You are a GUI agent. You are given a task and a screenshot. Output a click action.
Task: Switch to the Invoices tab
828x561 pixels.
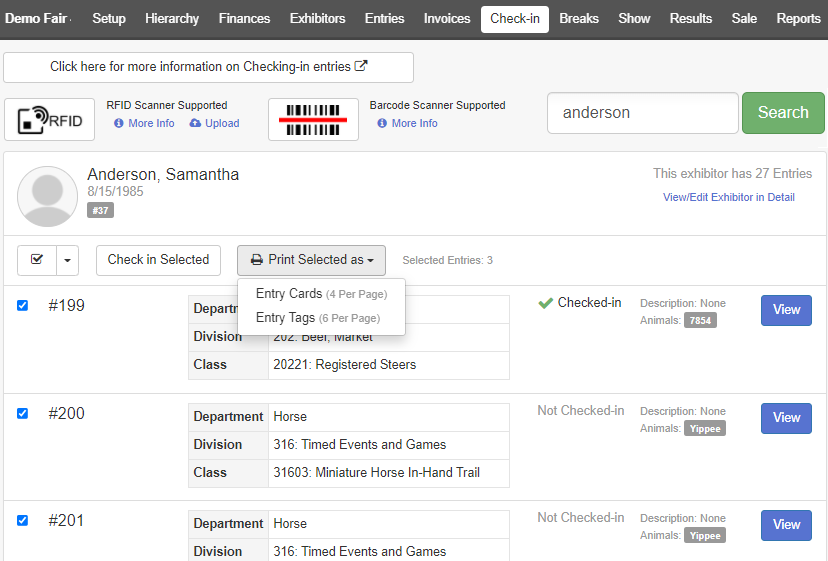(x=446, y=19)
